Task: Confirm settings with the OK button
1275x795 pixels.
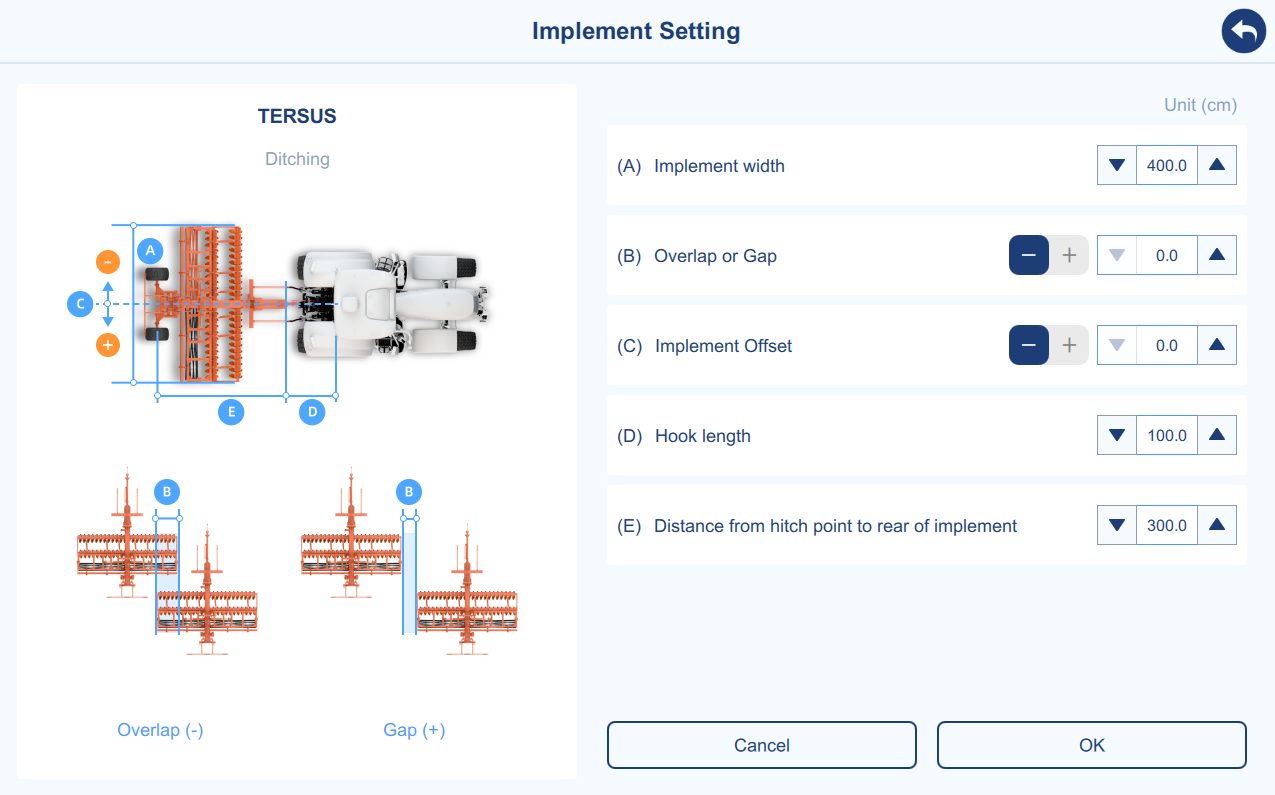Action: tap(1092, 745)
